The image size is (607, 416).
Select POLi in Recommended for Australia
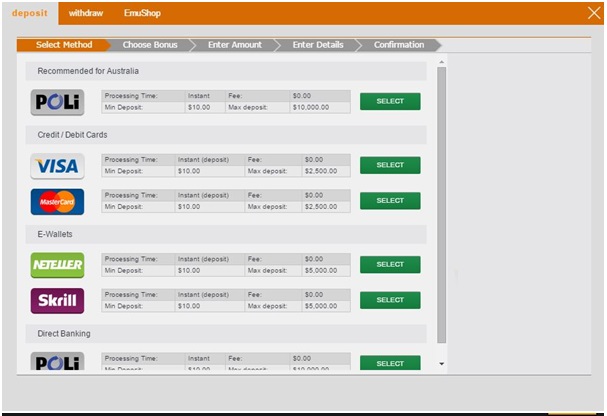point(390,101)
